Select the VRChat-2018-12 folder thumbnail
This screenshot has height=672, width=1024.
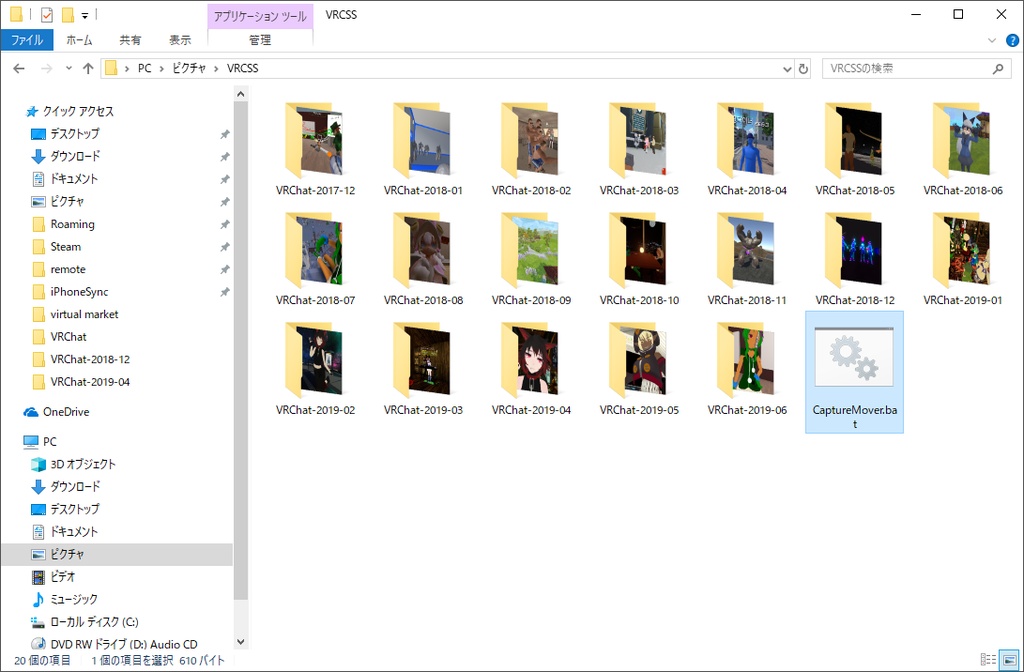point(855,251)
